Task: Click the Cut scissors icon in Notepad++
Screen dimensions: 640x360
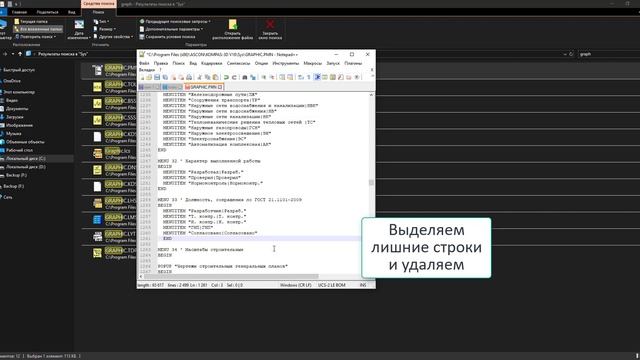Action: (x=199, y=77)
